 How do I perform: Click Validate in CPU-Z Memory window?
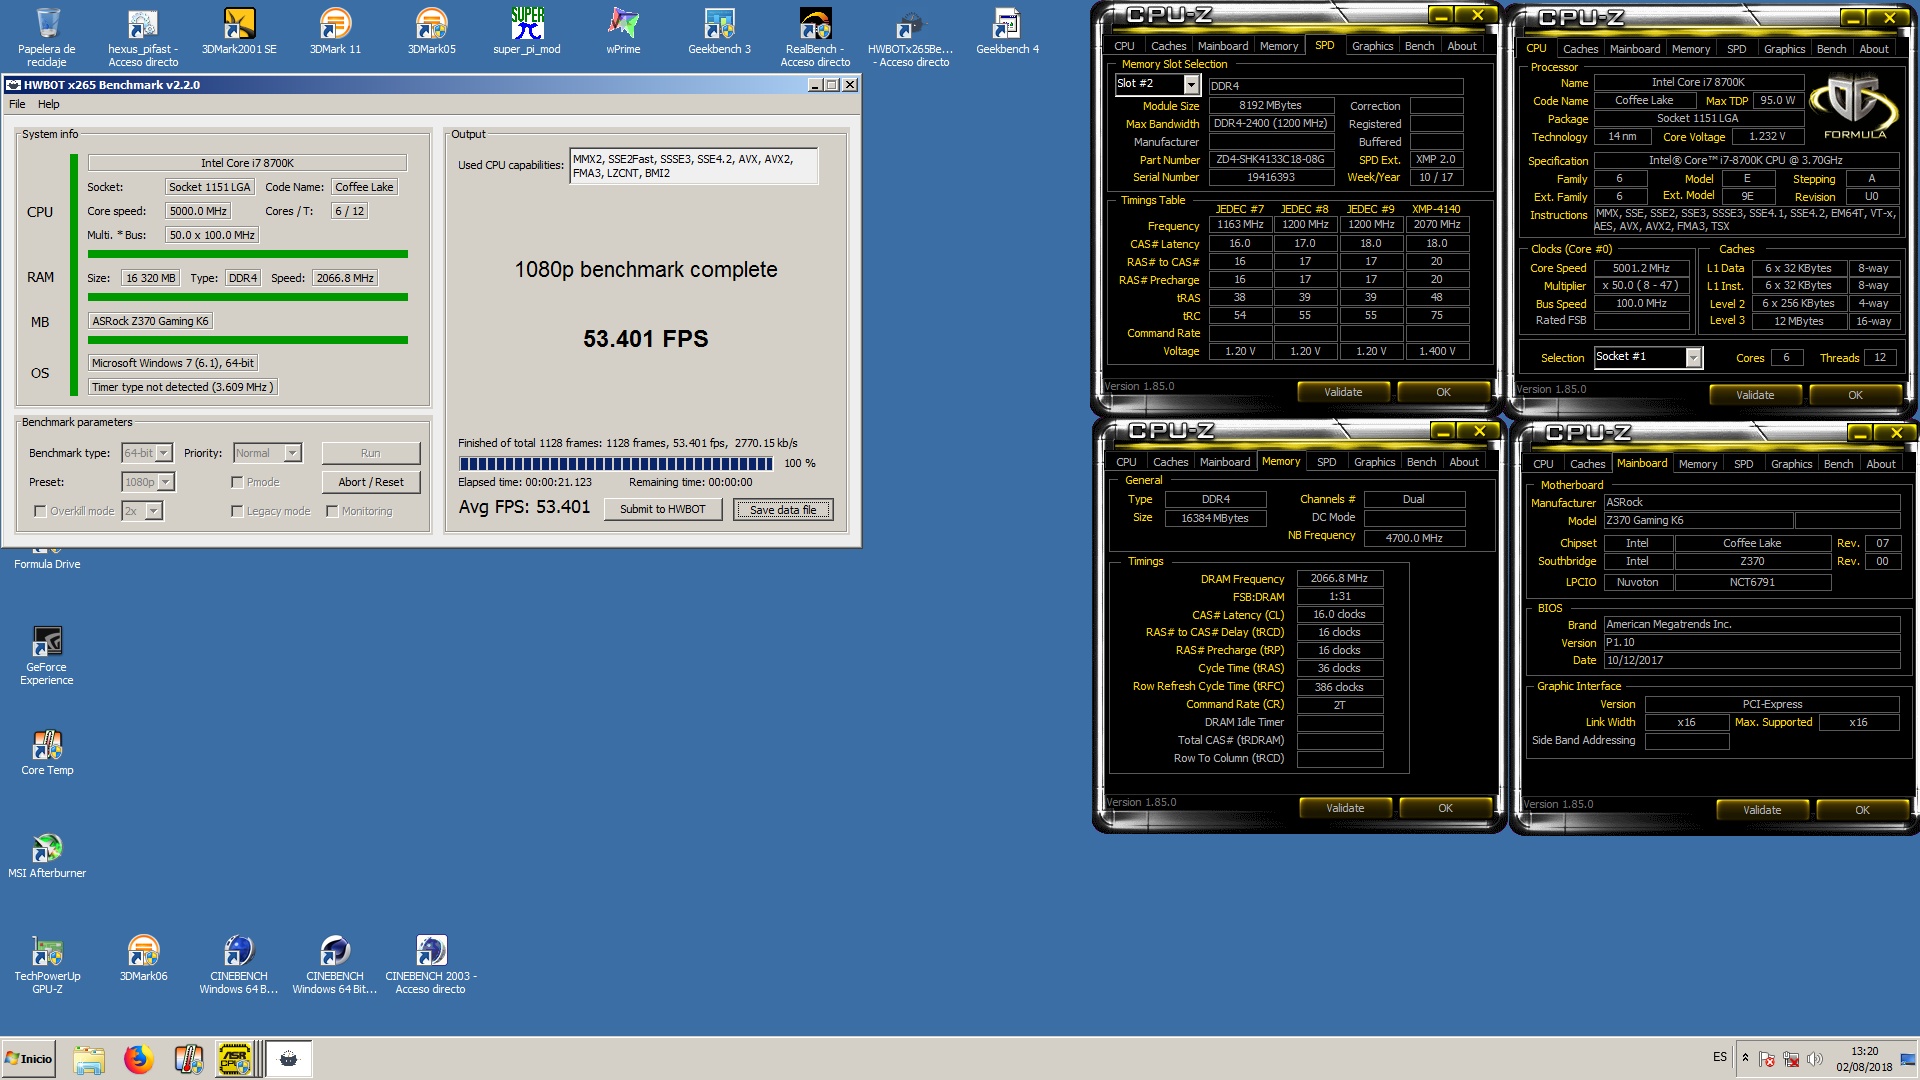(1345, 808)
